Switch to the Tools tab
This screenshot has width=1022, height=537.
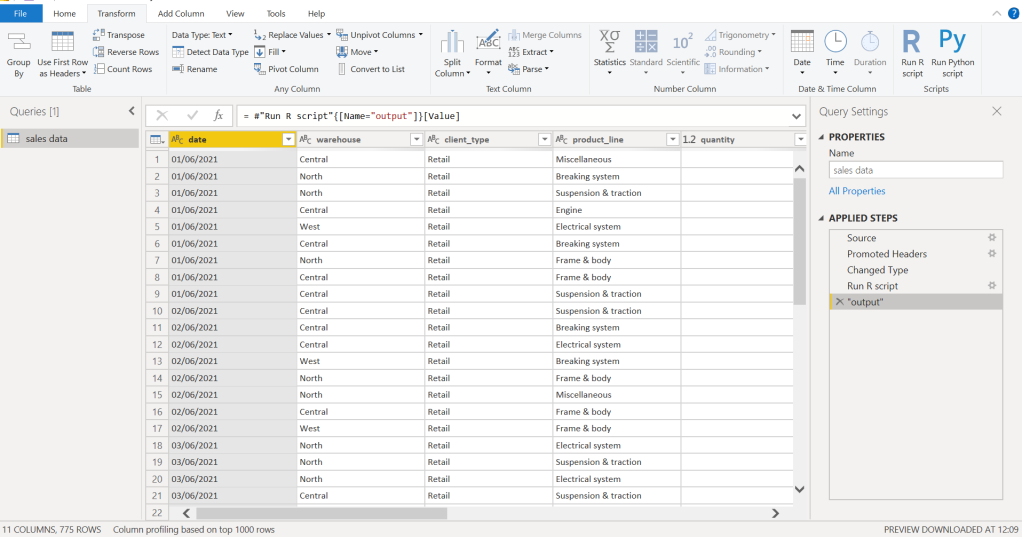tap(276, 13)
